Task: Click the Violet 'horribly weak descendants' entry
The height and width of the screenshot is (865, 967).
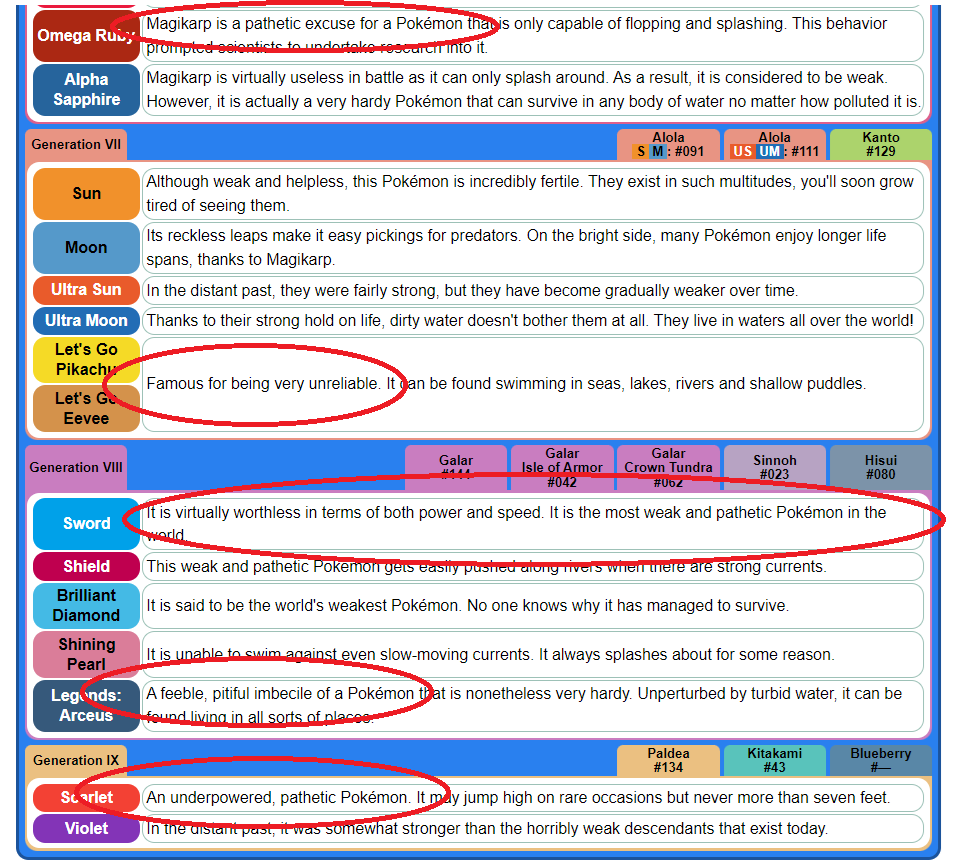Action: 533,829
